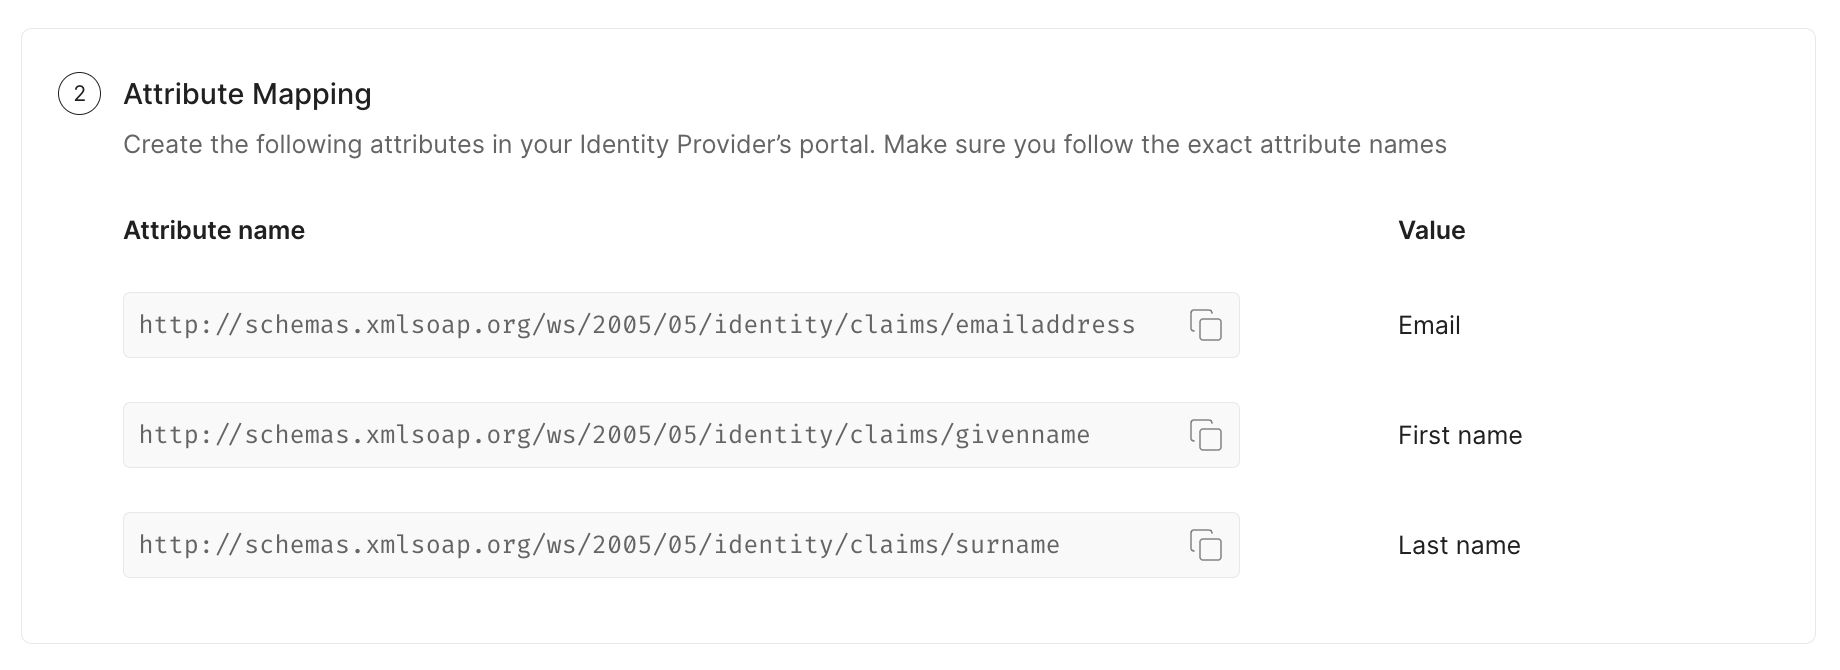
Task: Click the Last name value label
Action: (x=1458, y=545)
